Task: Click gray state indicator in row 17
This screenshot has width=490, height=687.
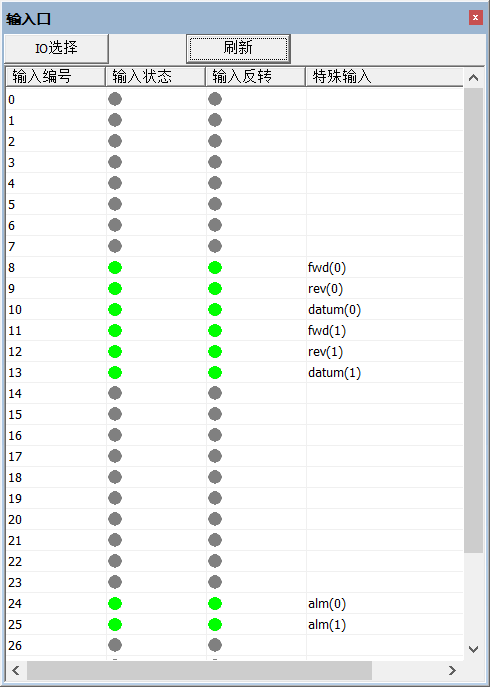Action: [115, 457]
